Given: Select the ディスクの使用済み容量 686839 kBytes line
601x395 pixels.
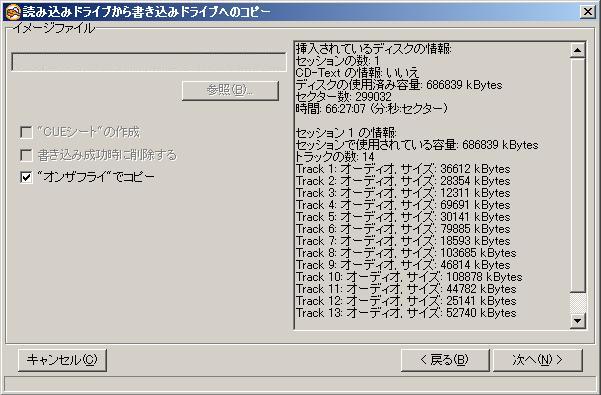Looking at the screenshot, I should (399, 85).
